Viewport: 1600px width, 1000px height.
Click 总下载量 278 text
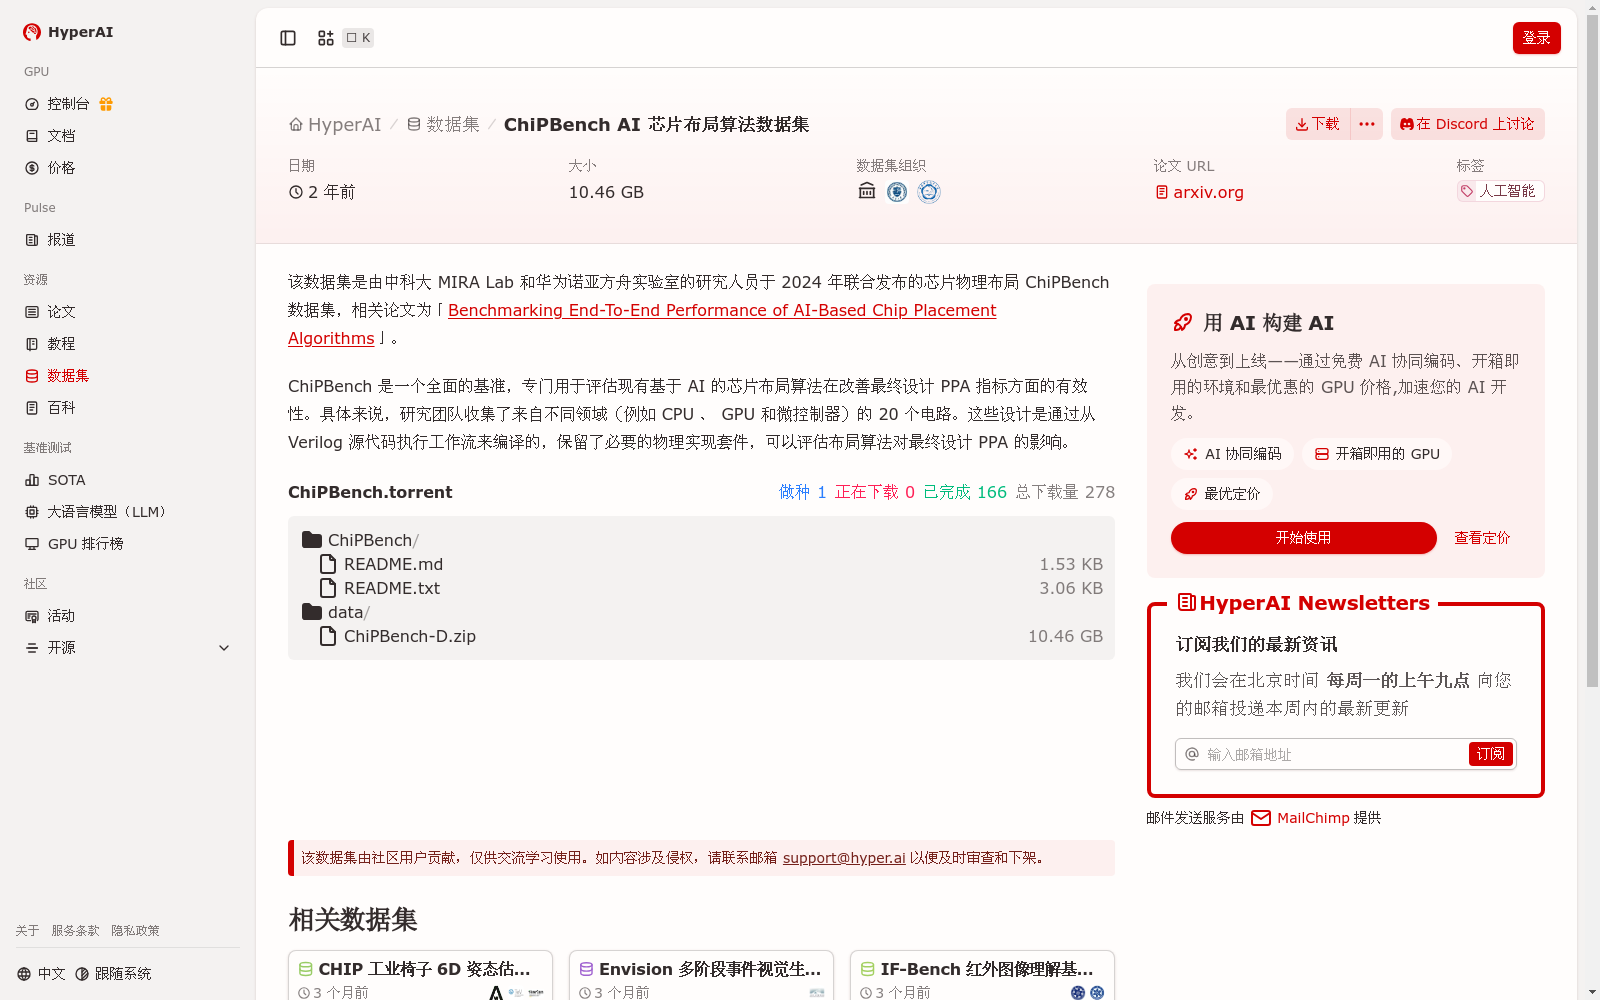point(1065,492)
